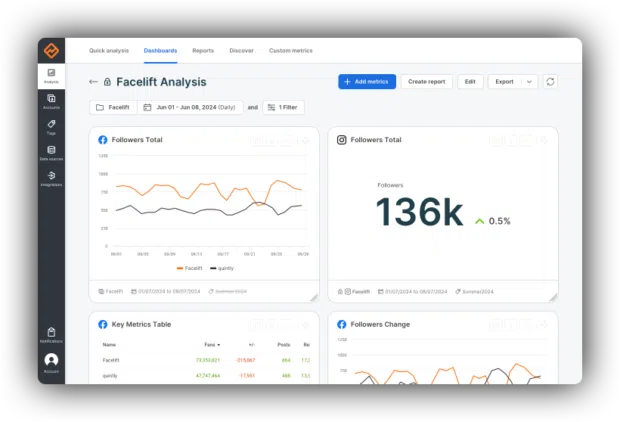Open the Analysis section in sidebar
Image resolution: width=620 pixels, height=422 pixels.
[51, 75]
